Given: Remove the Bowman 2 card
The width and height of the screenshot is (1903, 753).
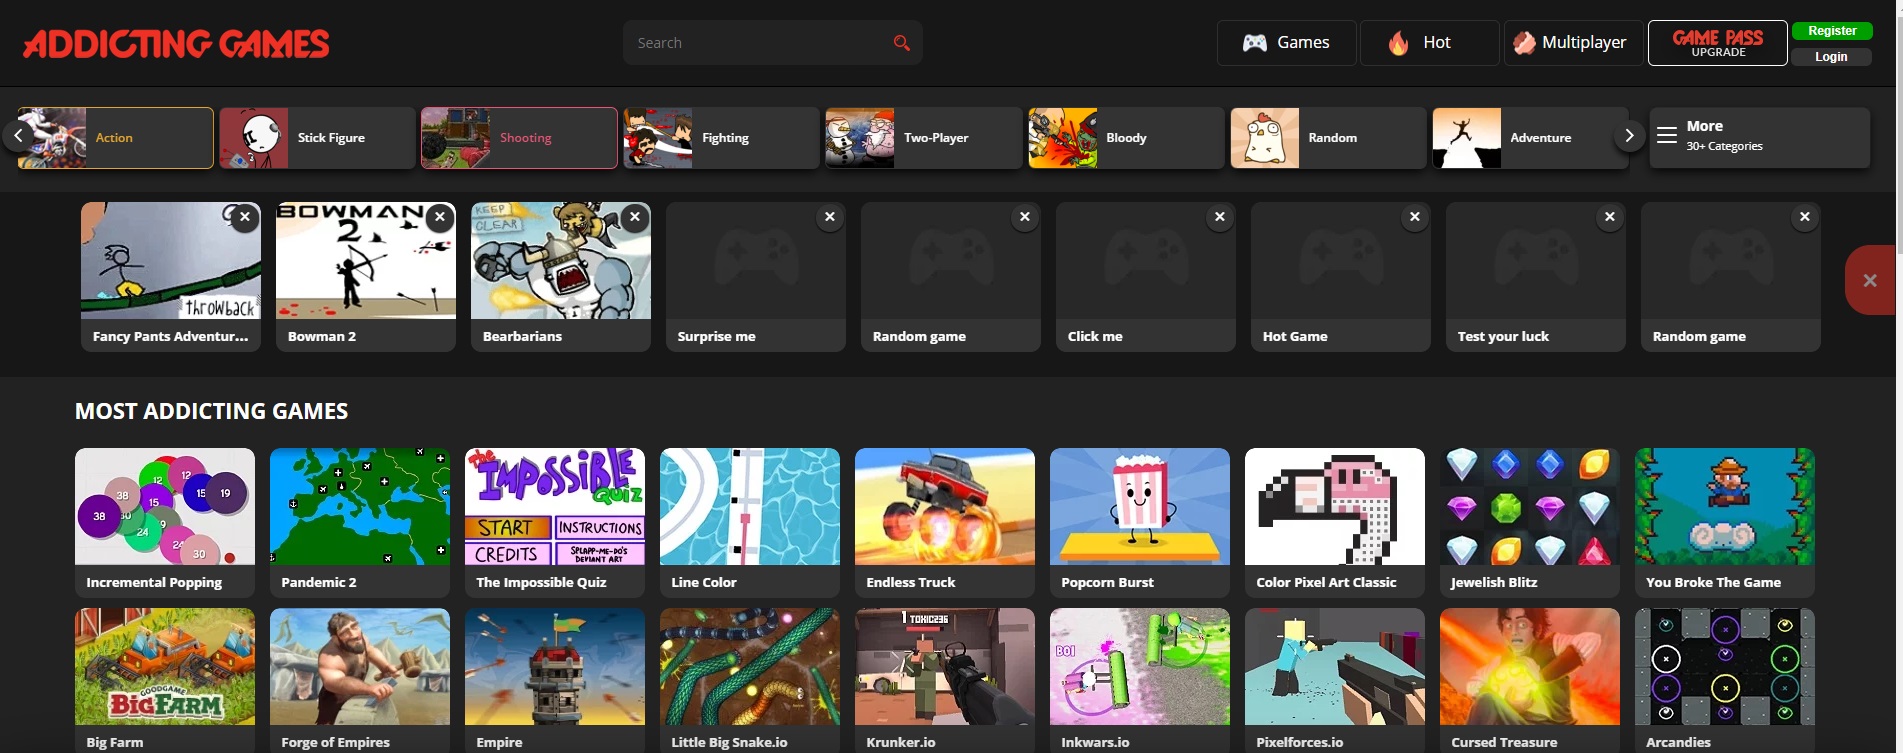Looking at the screenshot, I should [x=440, y=217].
